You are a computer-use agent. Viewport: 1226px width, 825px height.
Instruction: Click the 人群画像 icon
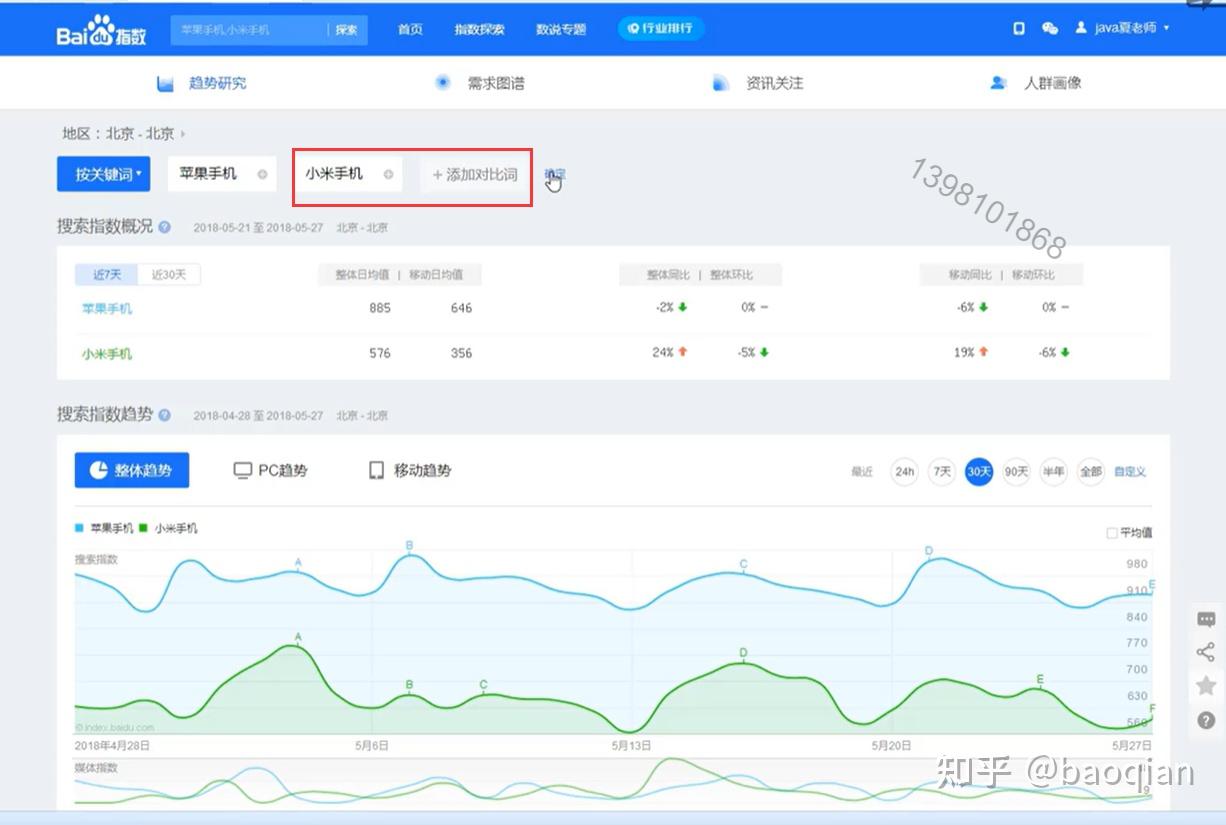point(998,84)
